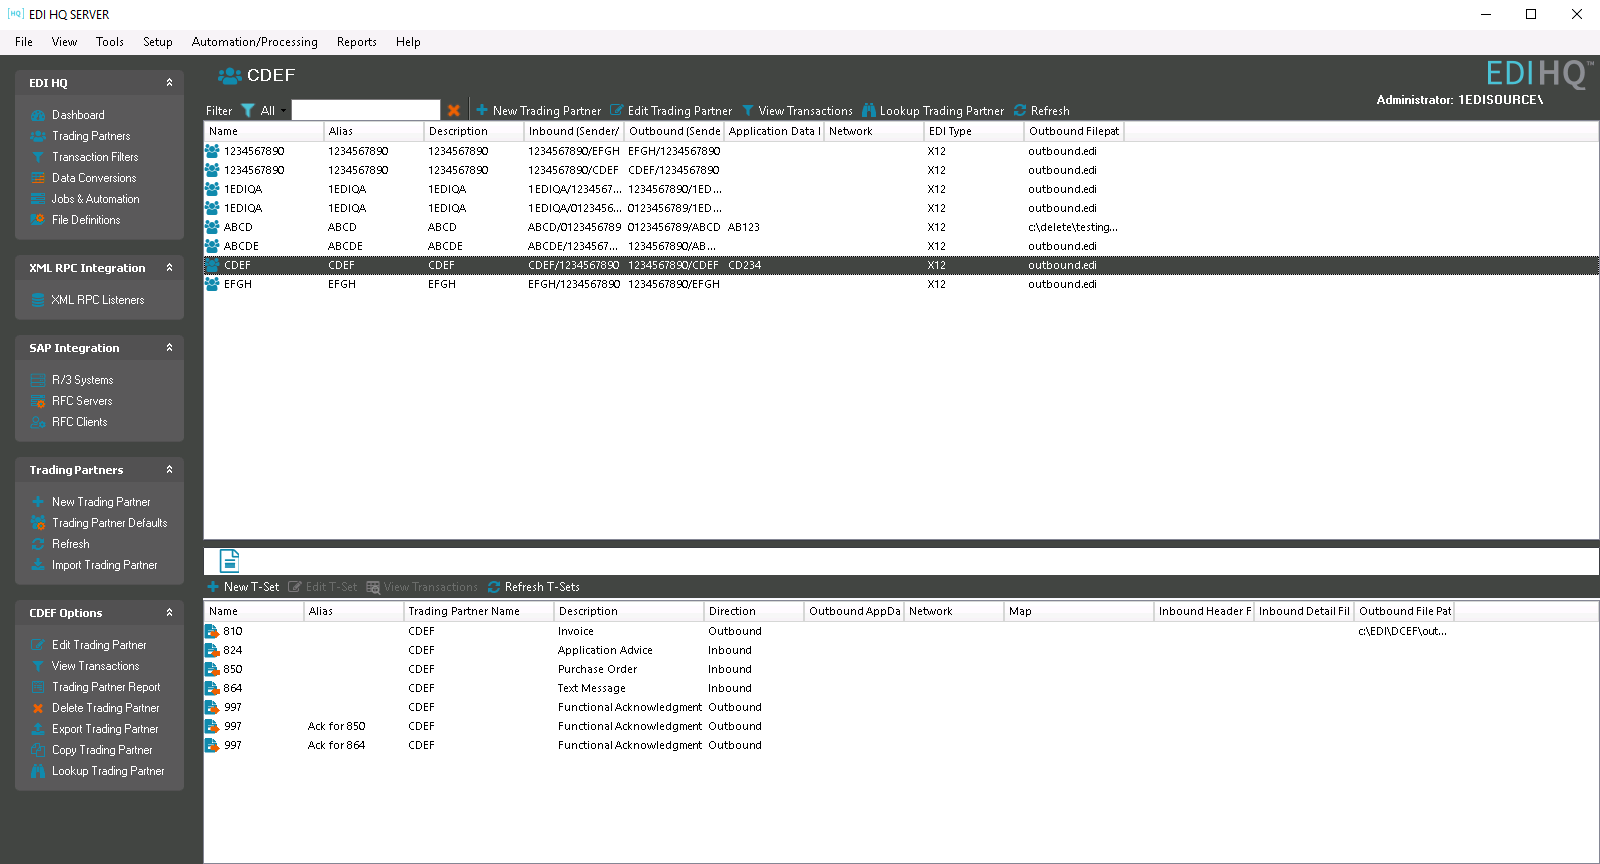1600x864 pixels.
Task: Open the Setup menu
Action: (x=158, y=42)
